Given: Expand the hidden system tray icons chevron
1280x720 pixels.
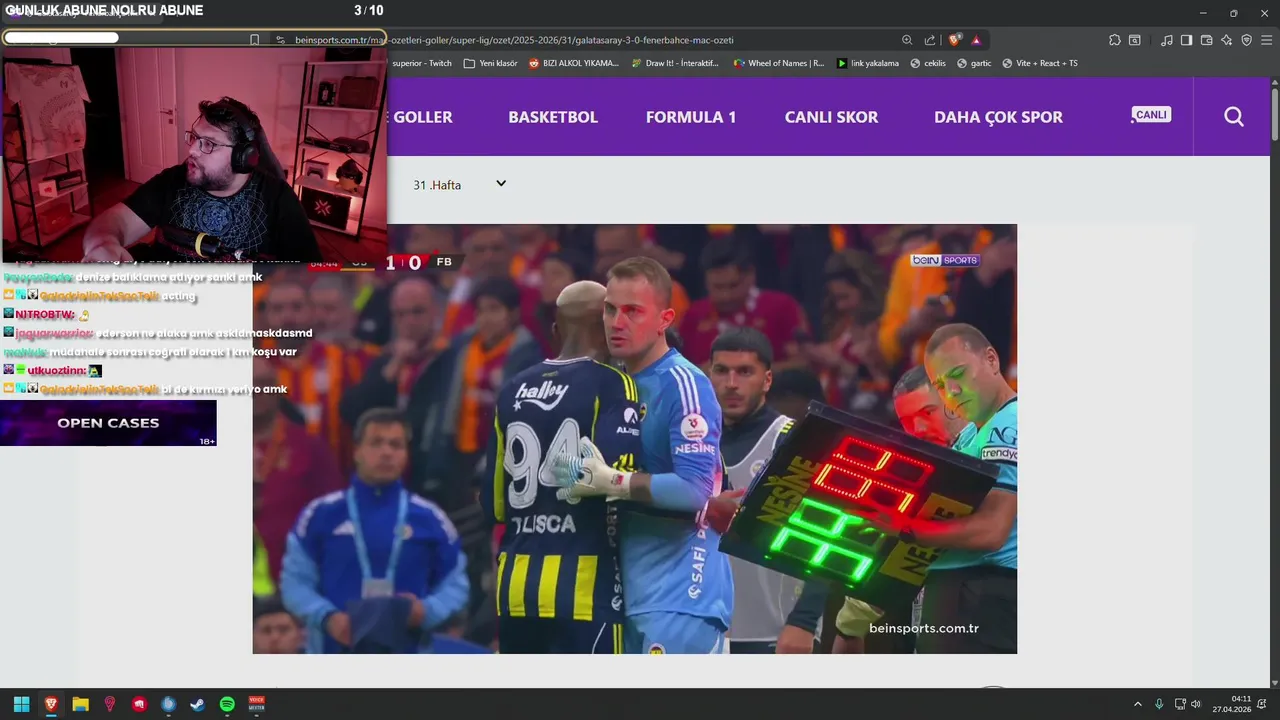Looking at the screenshot, I should pos(1137,704).
